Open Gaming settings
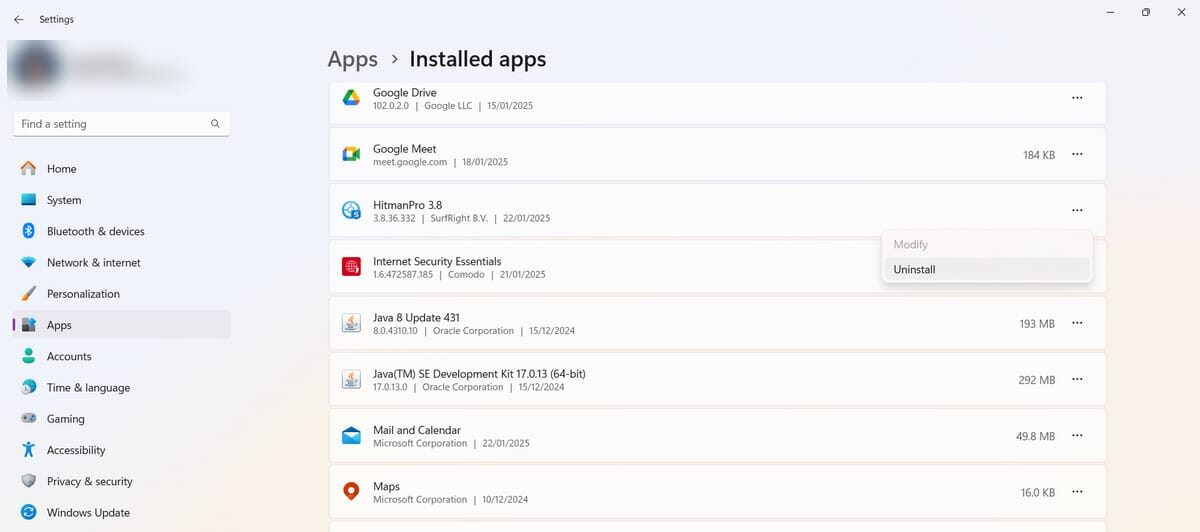 (x=120, y=419)
